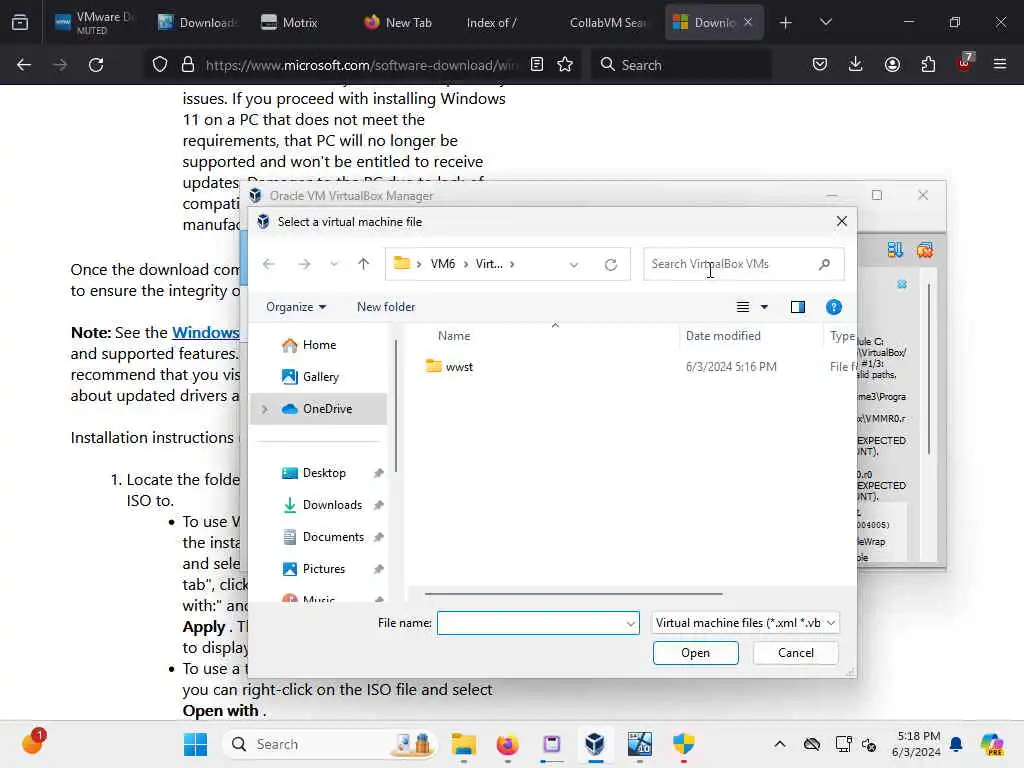Switch to the Motrix tab
This screenshot has height=768, width=1024.
[289, 22]
